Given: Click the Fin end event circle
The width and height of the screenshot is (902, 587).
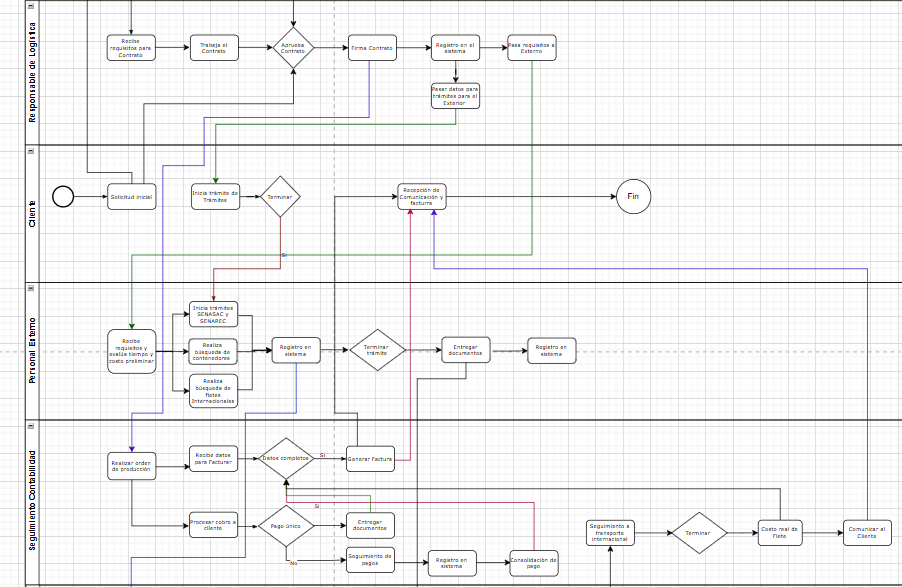Looking at the screenshot, I should point(634,197).
